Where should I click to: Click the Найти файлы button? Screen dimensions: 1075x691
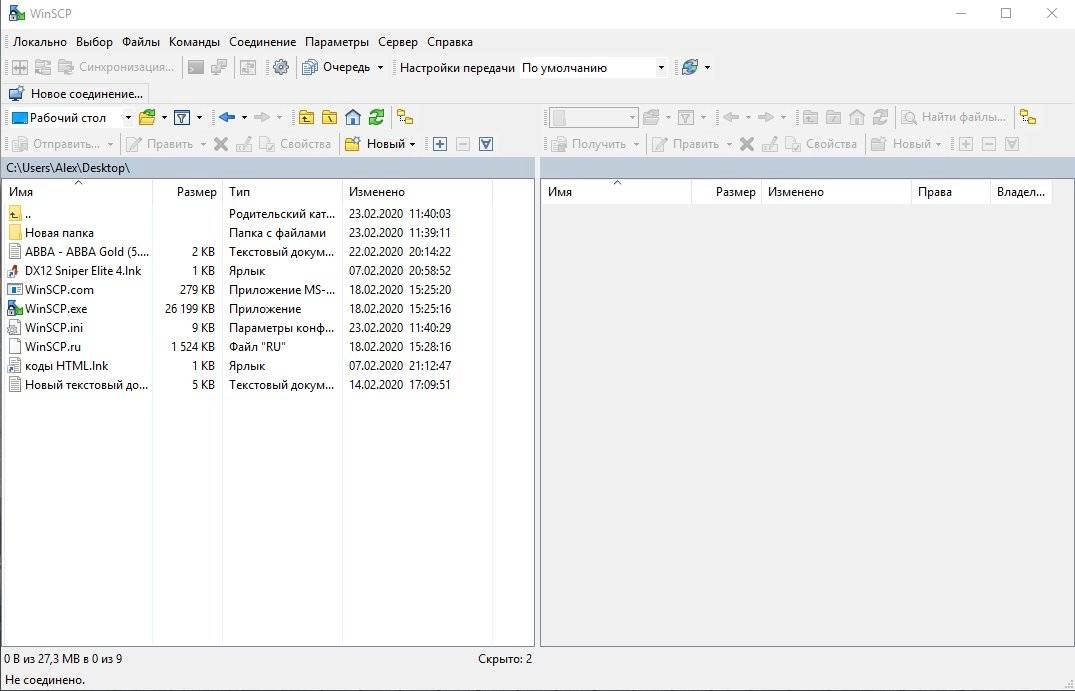tap(953, 117)
